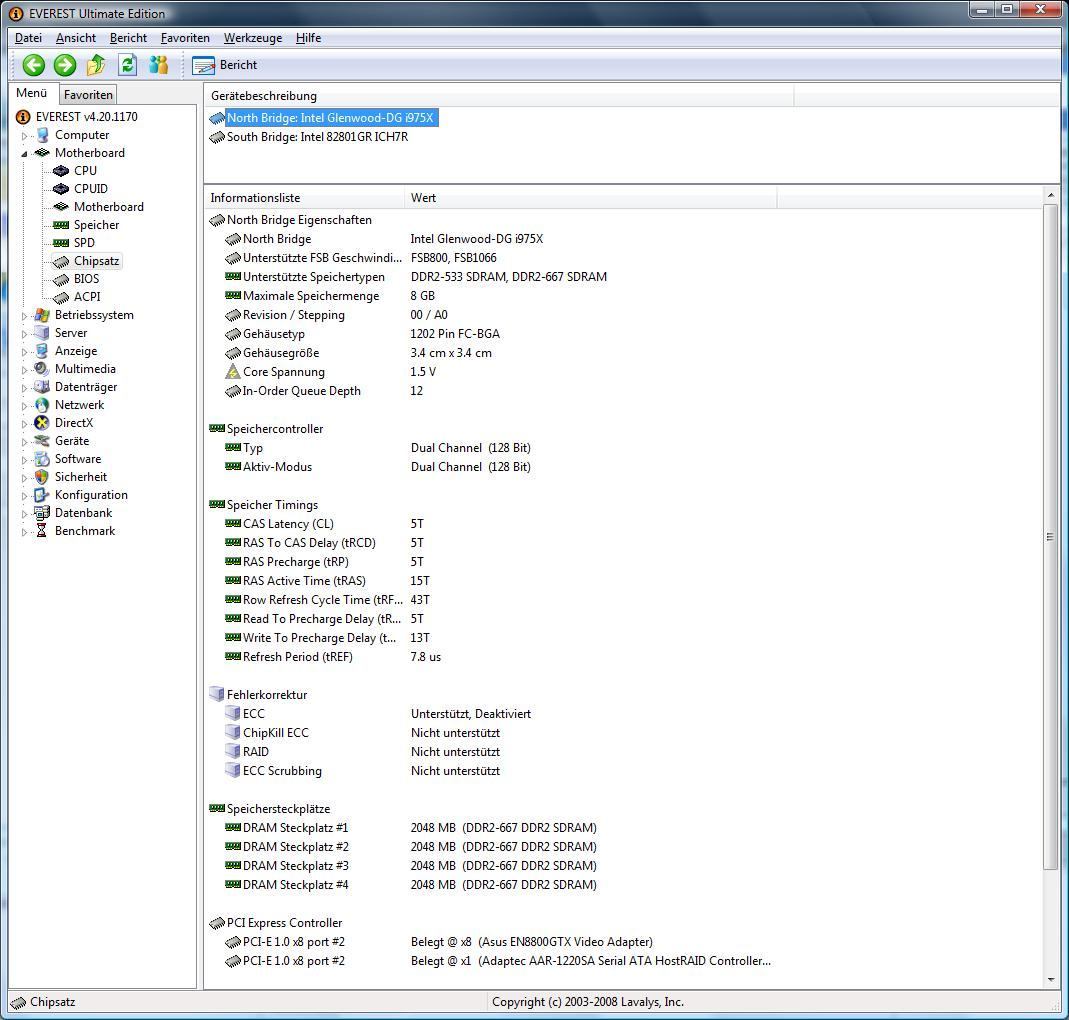Viewport: 1069px width, 1020px height.
Task: Switch to the Favoriten tab
Action: tap(88, 95)
